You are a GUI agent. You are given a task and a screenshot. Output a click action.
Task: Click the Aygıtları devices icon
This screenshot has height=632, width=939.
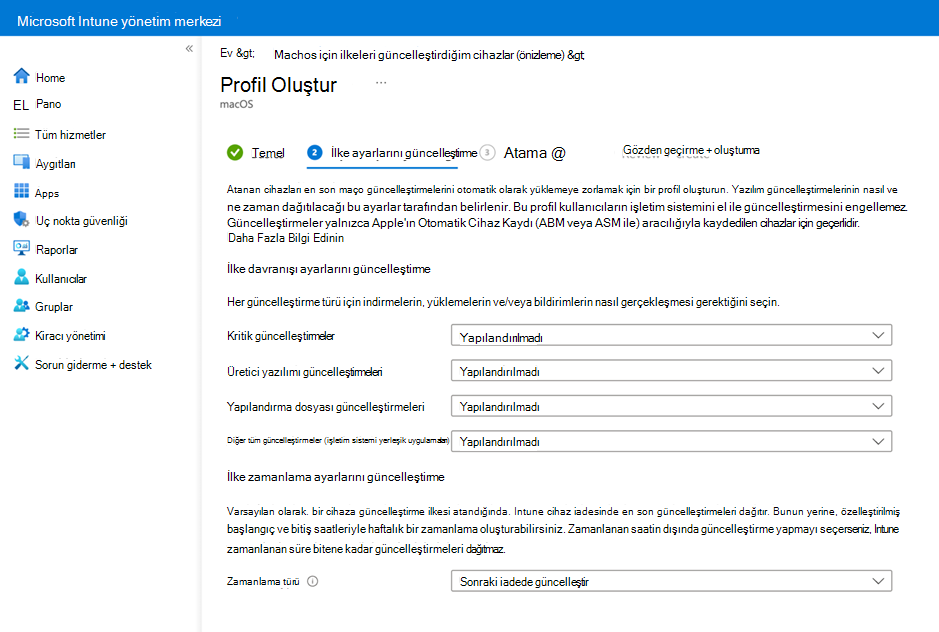(22, 162)
